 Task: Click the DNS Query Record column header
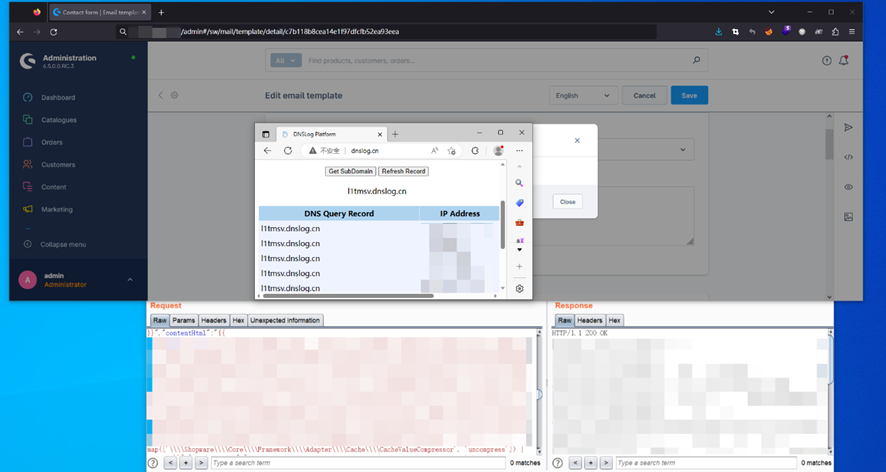point(339,214)
